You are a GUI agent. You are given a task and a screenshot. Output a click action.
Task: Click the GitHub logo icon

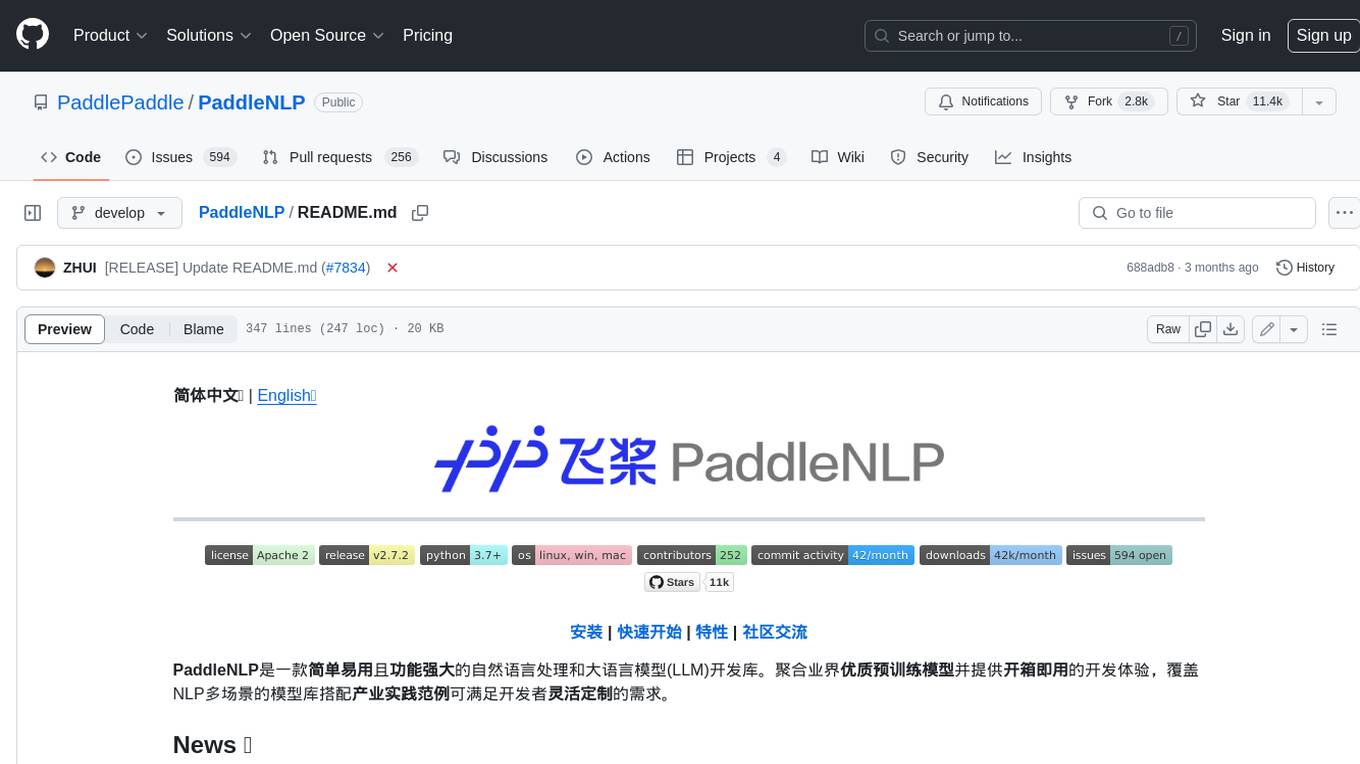32,35
